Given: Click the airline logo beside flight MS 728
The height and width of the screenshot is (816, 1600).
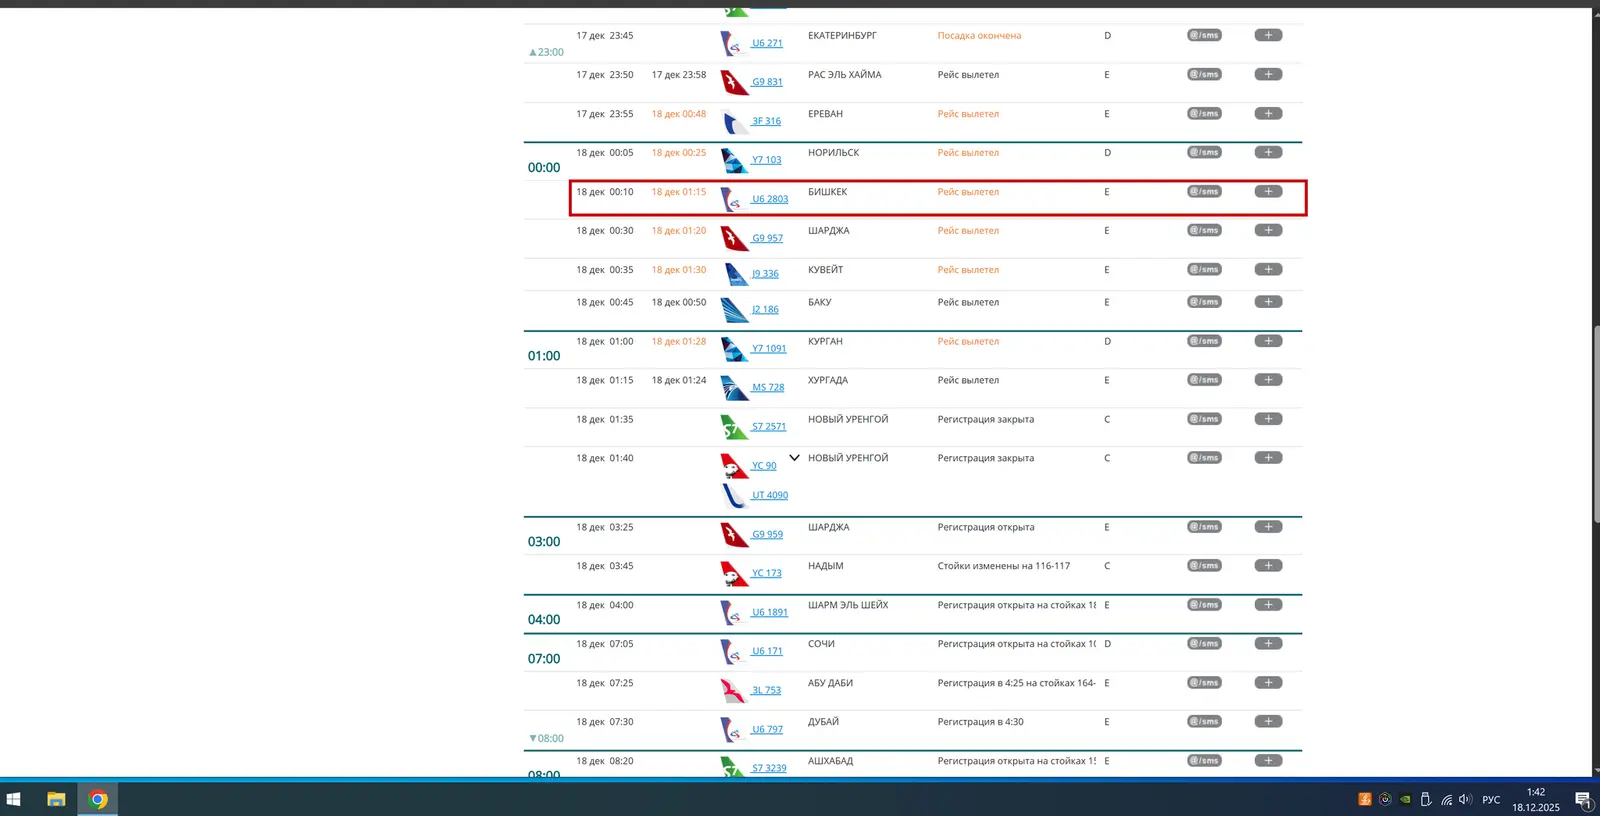Looking at the screenshot, I should [735, 388].
